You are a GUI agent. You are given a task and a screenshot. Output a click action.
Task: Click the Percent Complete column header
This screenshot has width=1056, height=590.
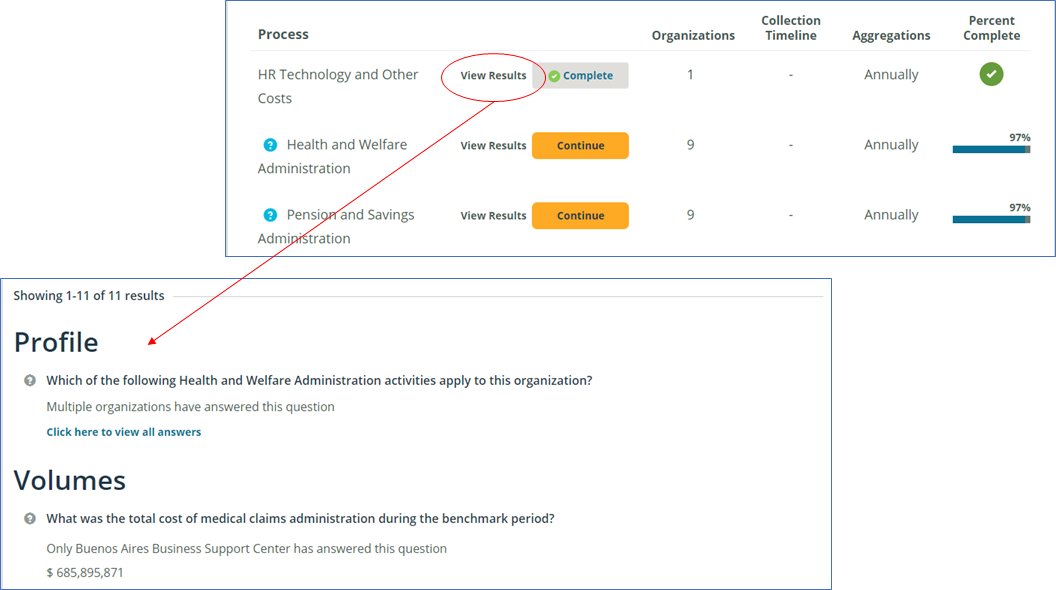[x=991, y=28]
